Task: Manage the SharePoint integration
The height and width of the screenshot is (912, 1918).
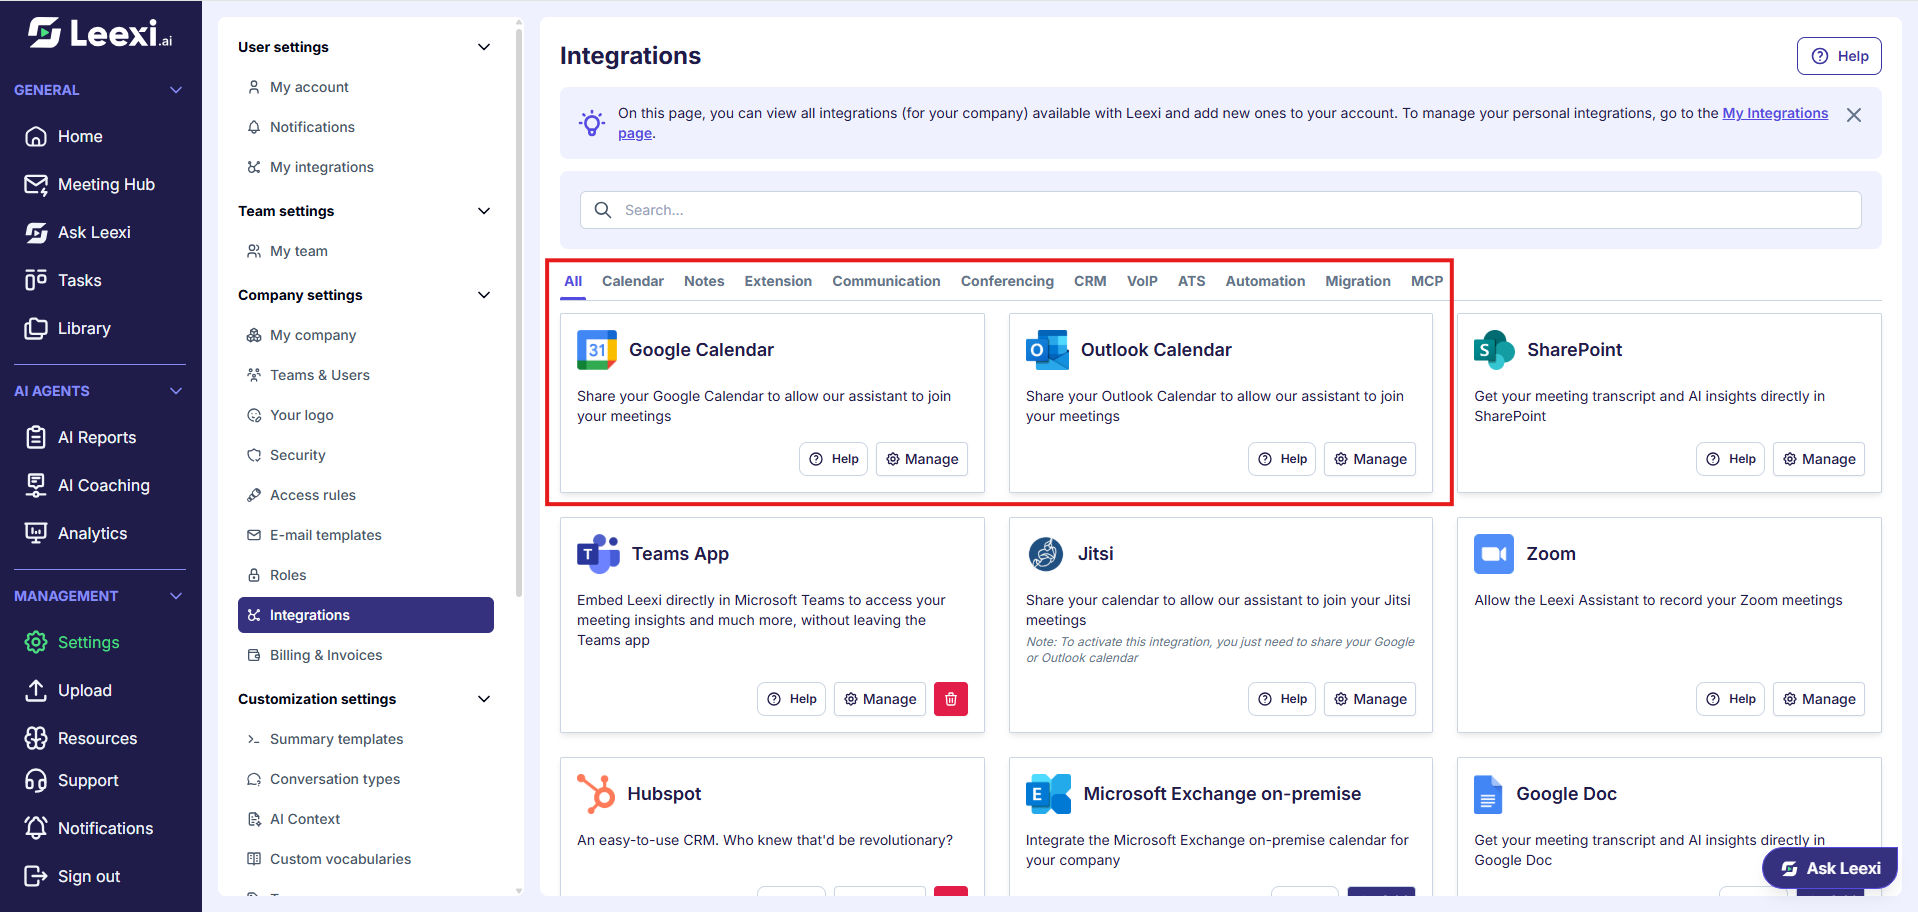Action: coord(1819,459)
